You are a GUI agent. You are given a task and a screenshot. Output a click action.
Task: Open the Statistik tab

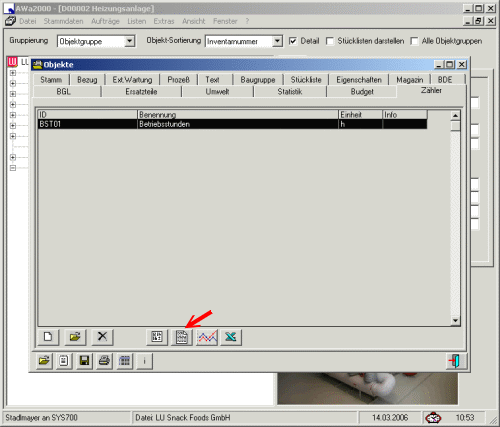[290, 92]
